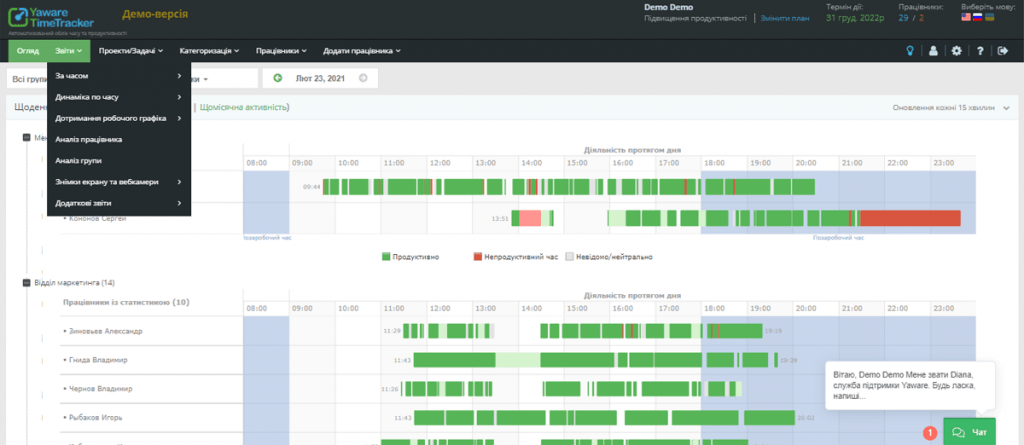Click the Лют 23, 2021 date field
The image size is (1024, 445).
320,78
